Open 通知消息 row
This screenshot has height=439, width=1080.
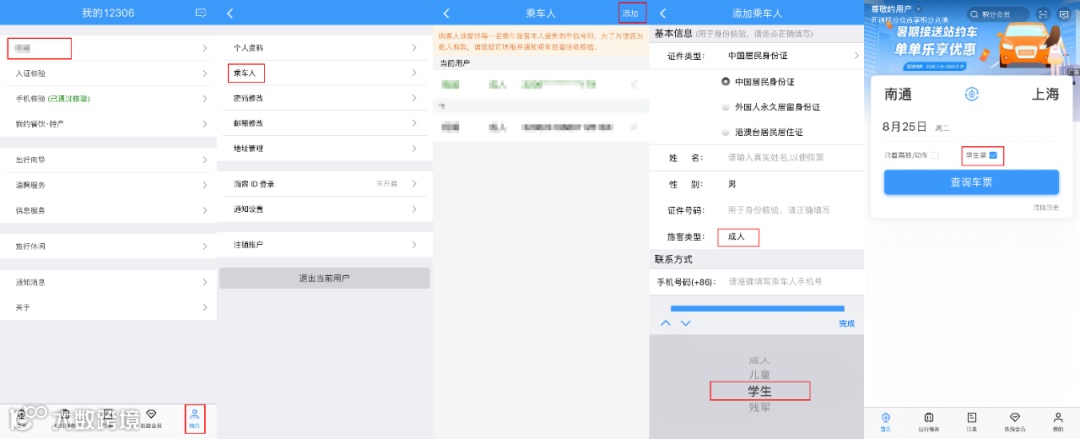(108, 282)
